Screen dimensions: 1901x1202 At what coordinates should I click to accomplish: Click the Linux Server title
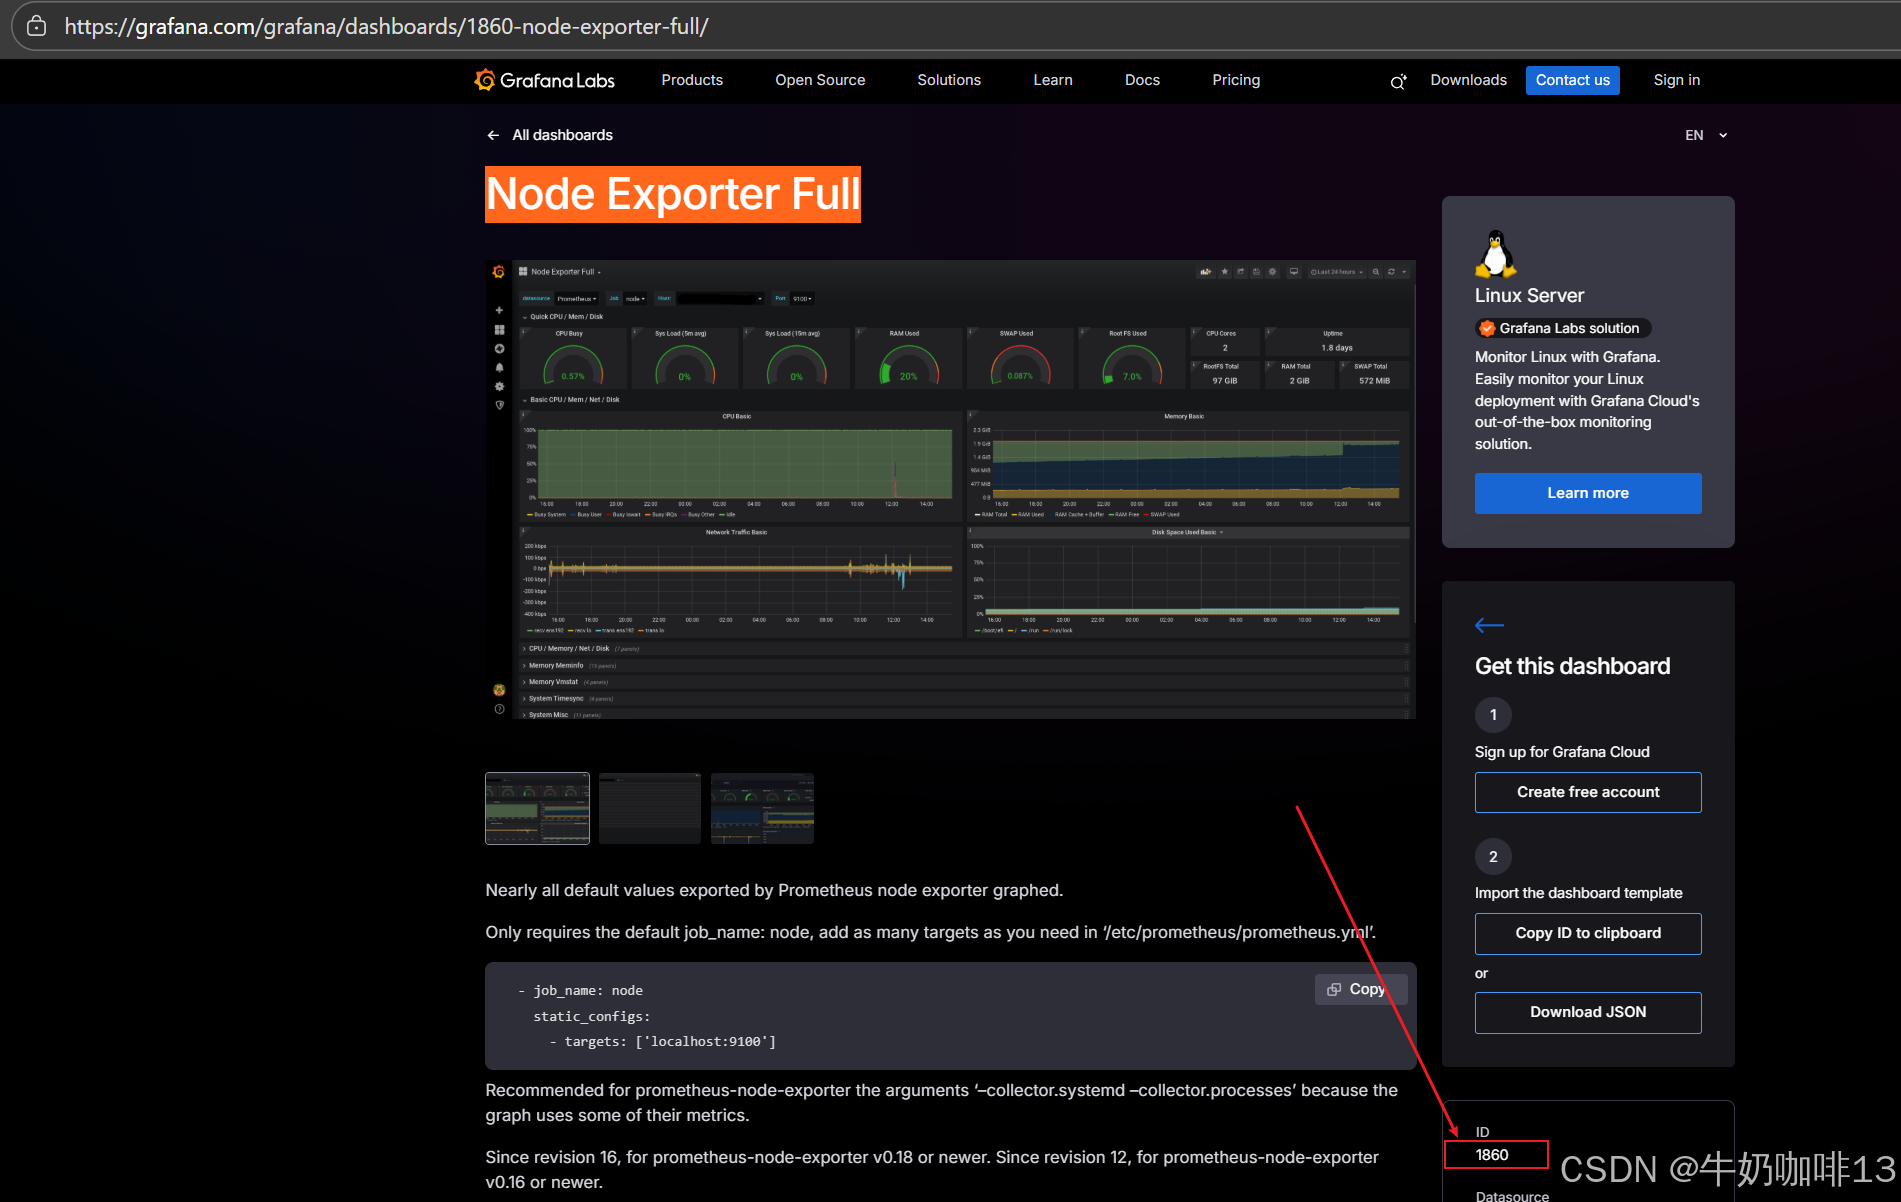coord(1529,295)
